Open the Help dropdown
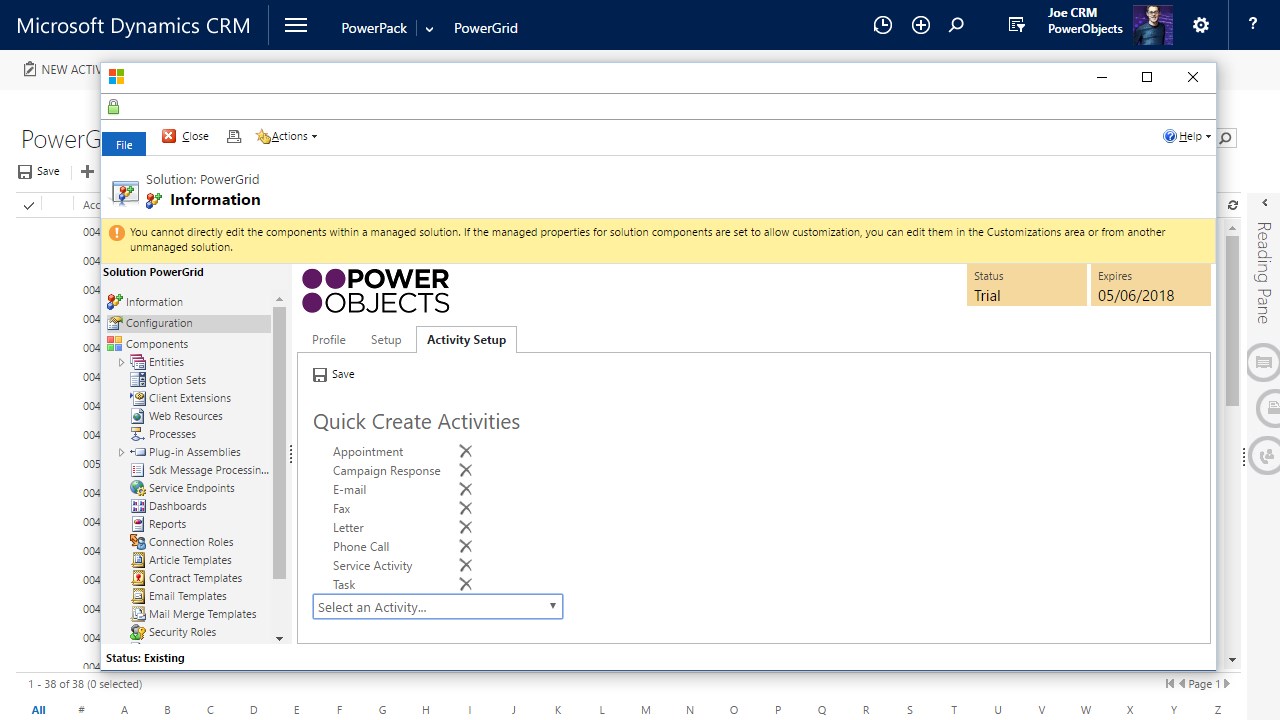This screenshot has width=1280, height=720. (x=1187, y=136)
